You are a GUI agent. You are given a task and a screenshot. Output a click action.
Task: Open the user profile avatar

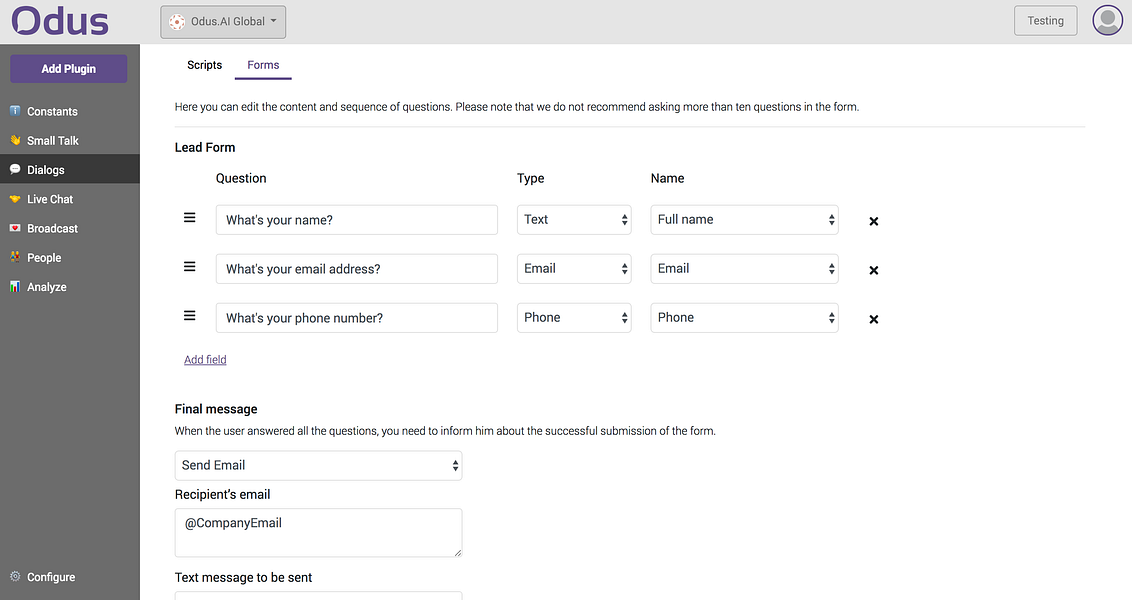1107,20
